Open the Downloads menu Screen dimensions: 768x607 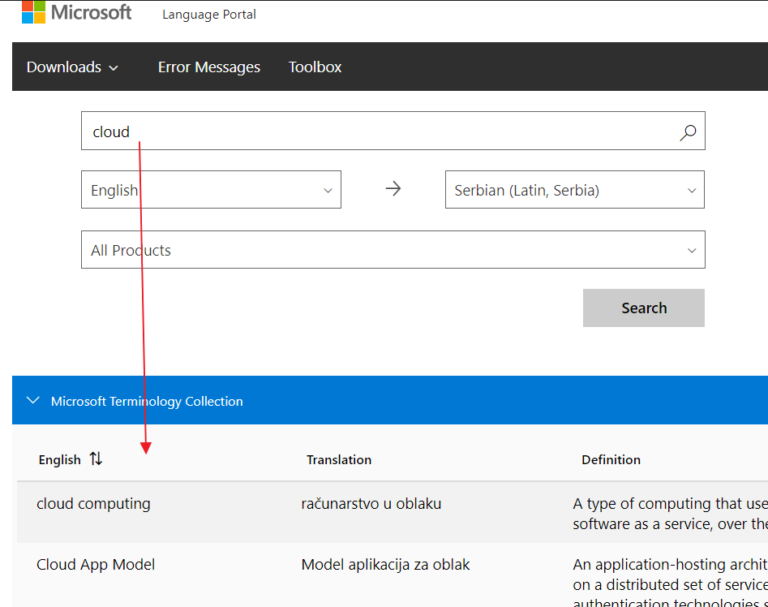pos(72,67)
